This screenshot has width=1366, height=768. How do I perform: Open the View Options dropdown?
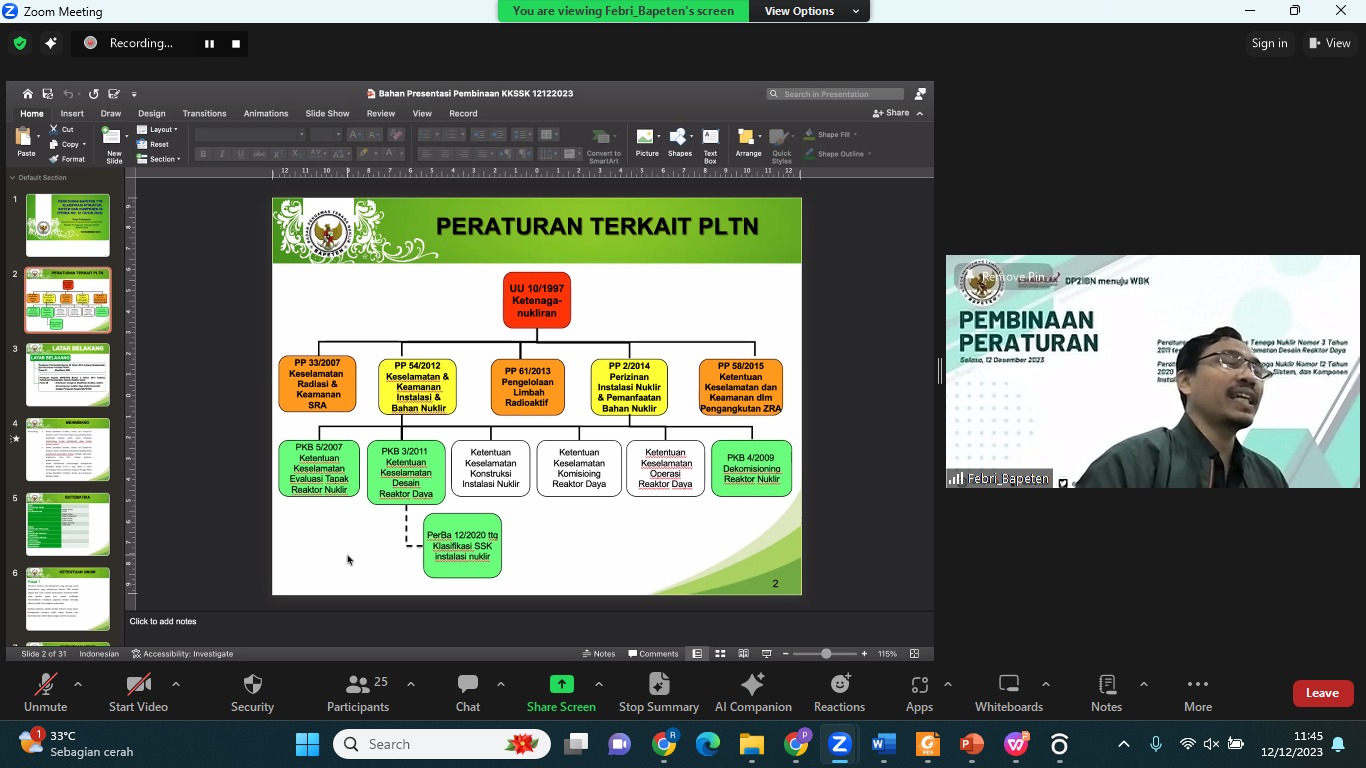tap(809, 11)
